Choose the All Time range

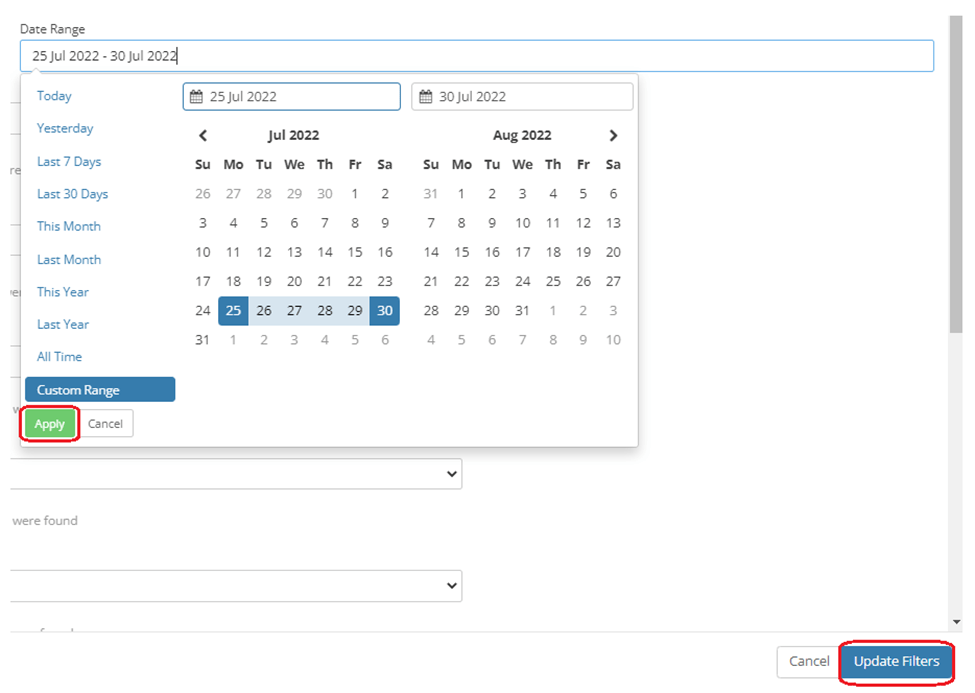(59, 356)
